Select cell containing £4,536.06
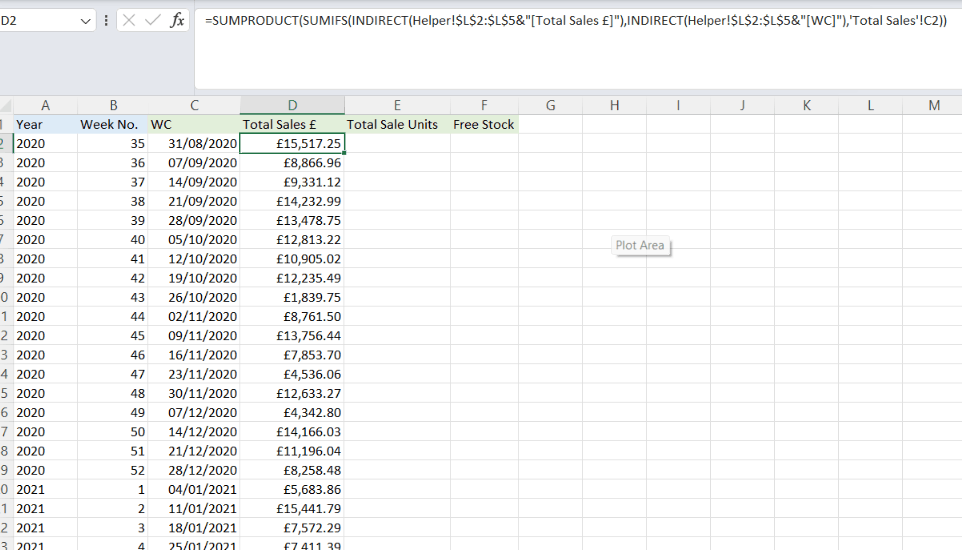This screenshot has height=550, width=962. point(292,374)
